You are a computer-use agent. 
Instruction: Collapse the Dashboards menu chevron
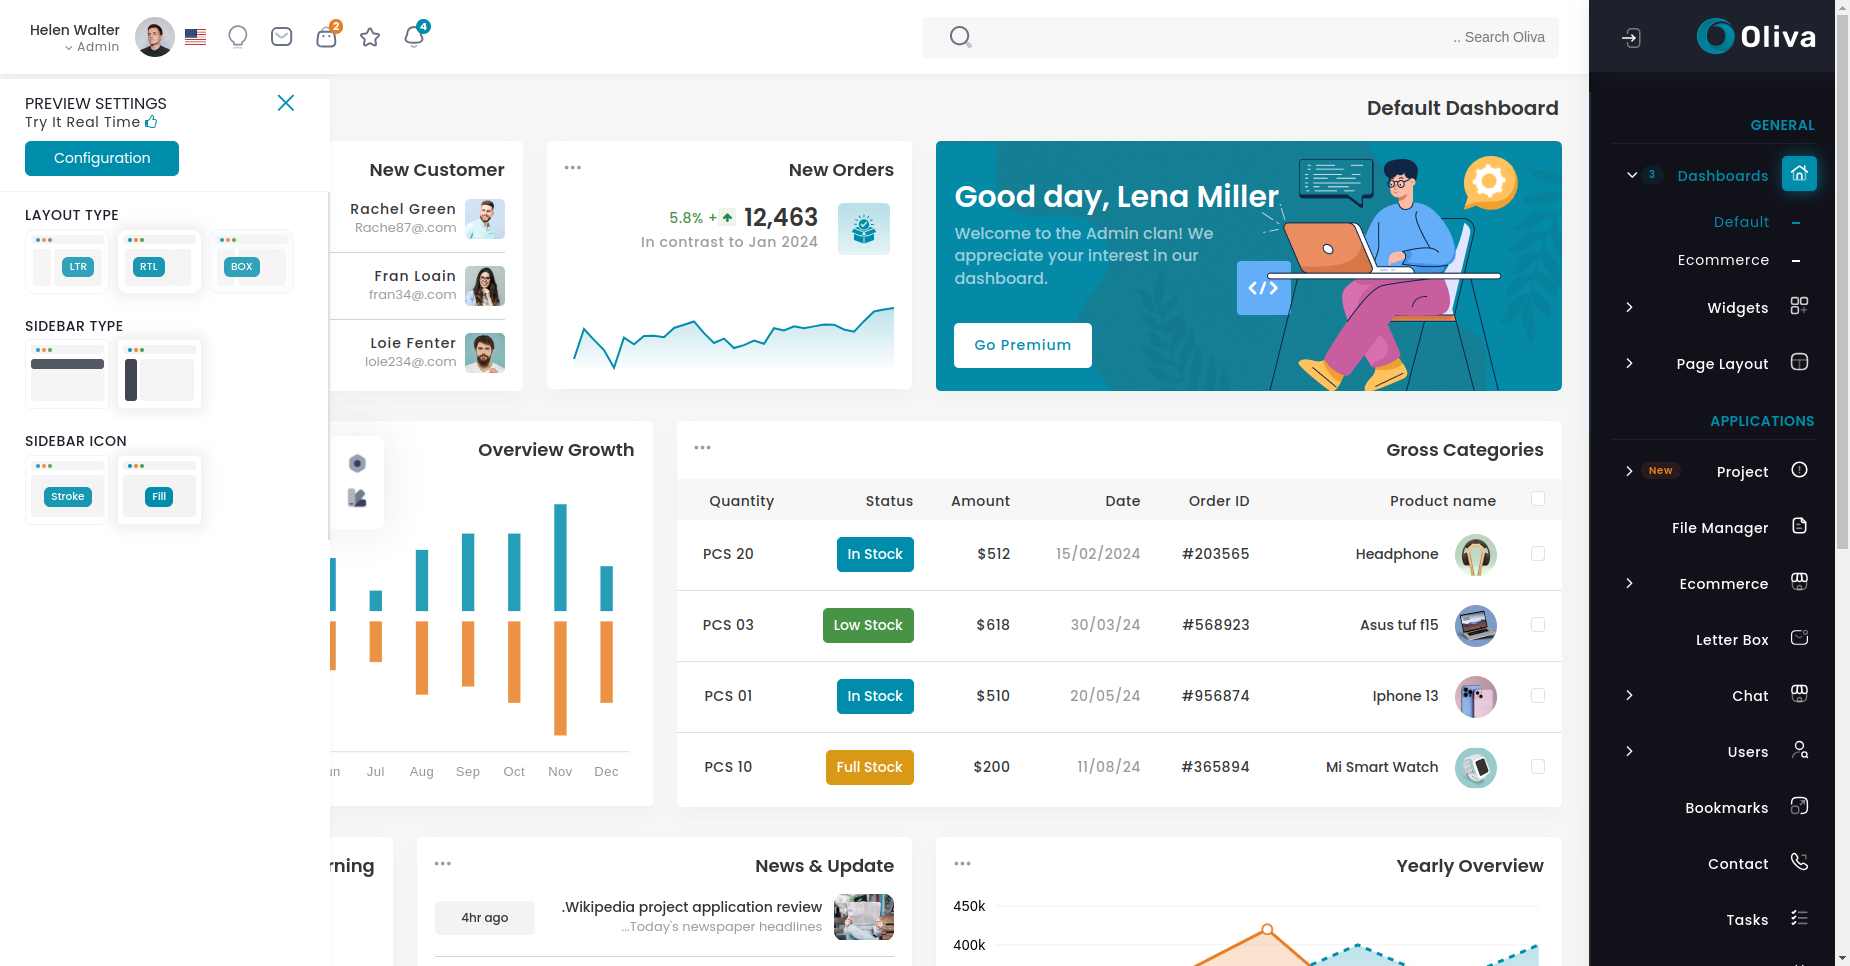point(1632,175)
